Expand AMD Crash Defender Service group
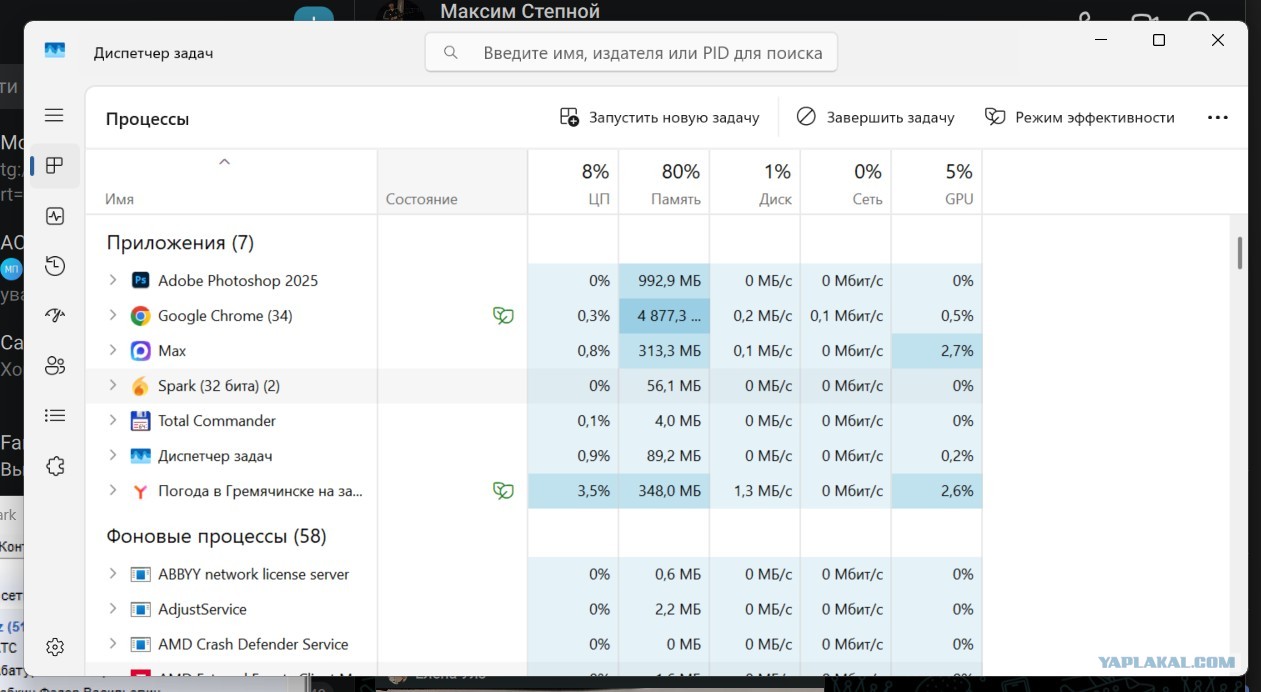Image resolution: width=1261 pixels, height=692 pixels. [x=113, y=644]
